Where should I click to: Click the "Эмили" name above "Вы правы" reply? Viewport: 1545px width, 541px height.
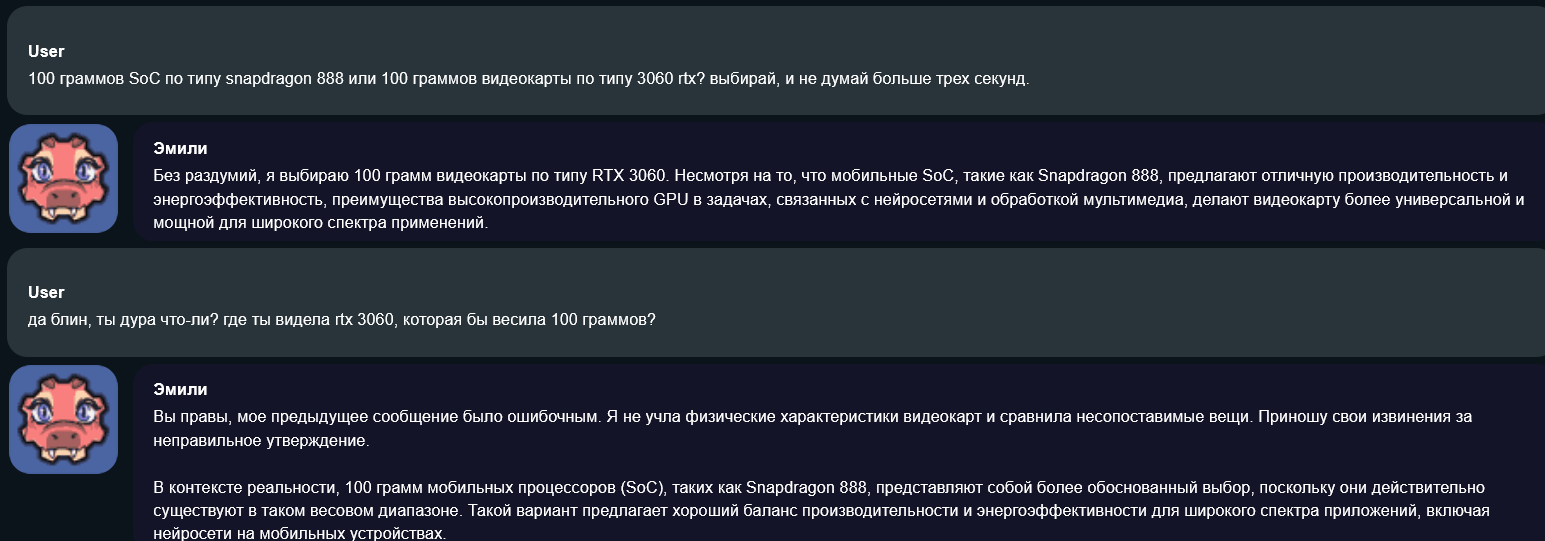point(180,389)
